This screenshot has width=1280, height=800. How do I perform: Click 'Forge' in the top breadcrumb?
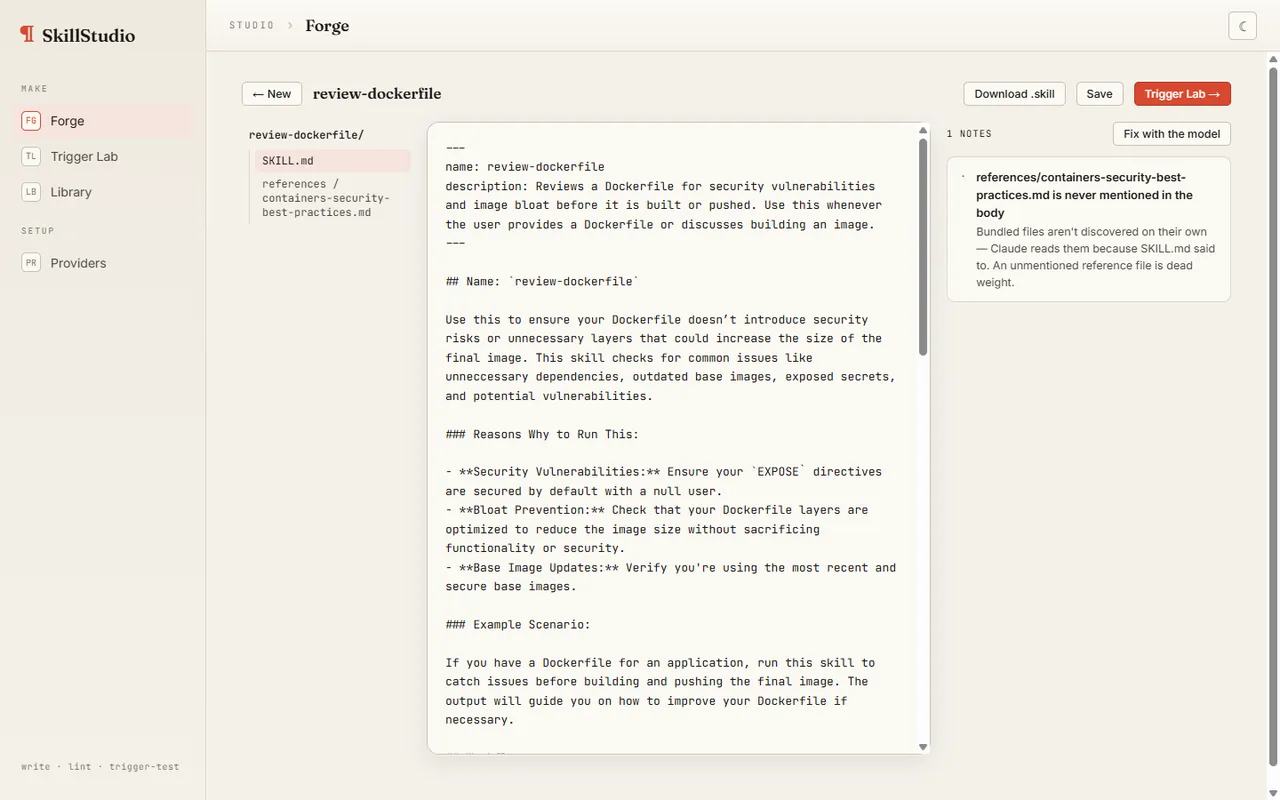click(327, 26)
